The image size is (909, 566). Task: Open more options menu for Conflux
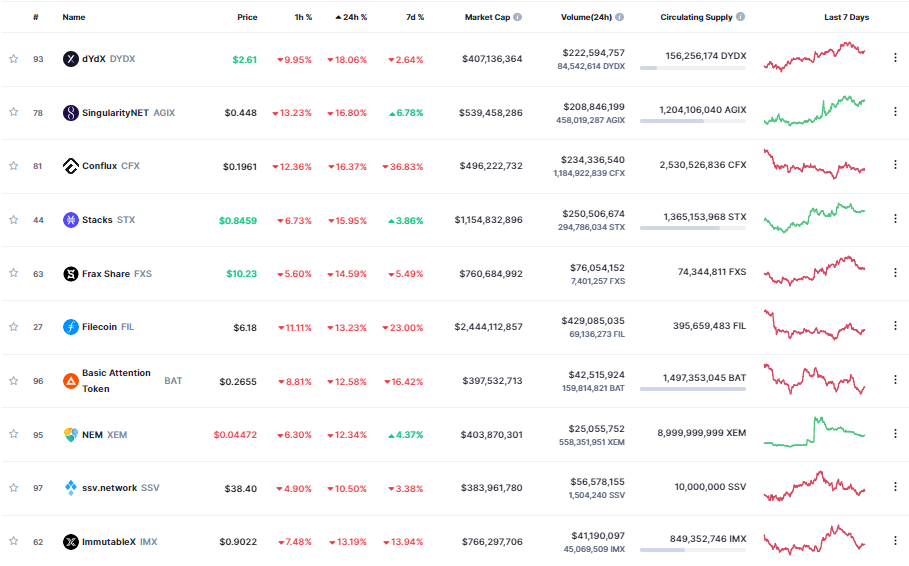point(895,165)
